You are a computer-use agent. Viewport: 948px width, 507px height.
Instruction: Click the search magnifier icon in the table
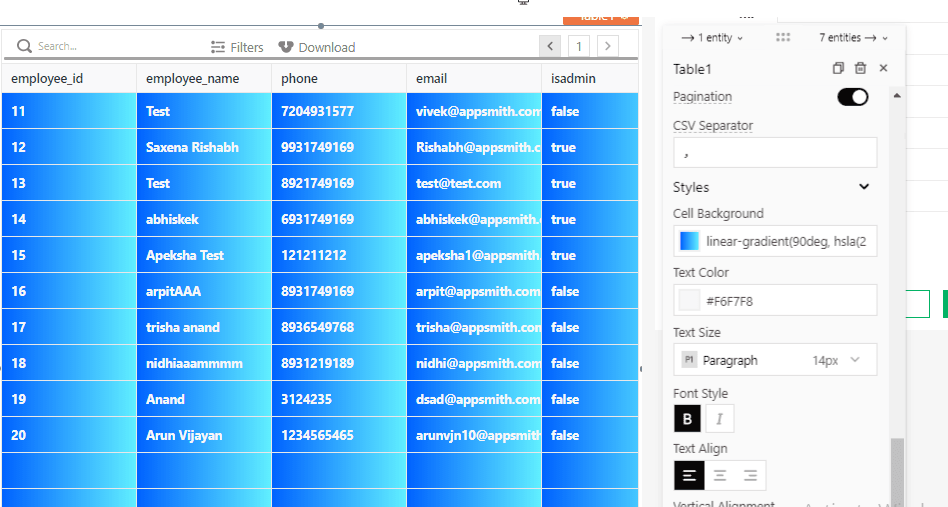(x=24, y=46)
